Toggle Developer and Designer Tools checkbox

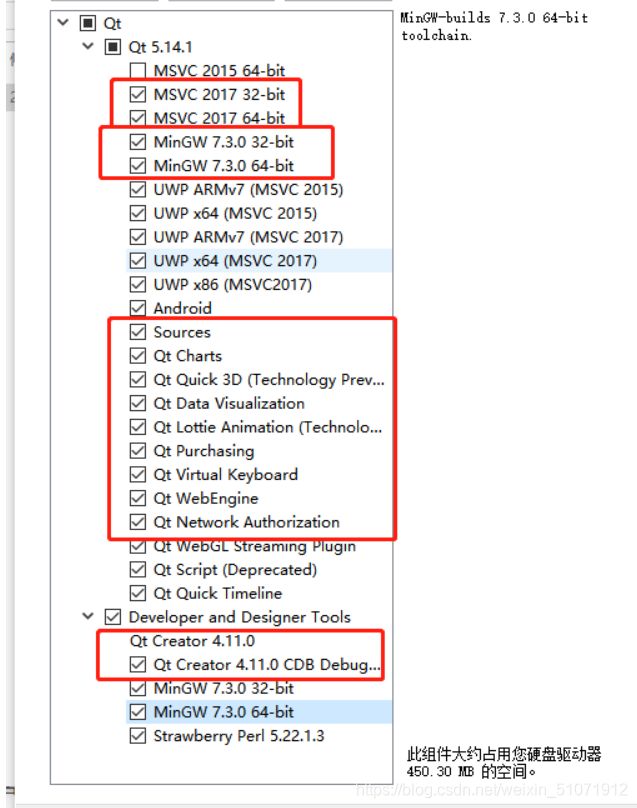click(112, 617)
